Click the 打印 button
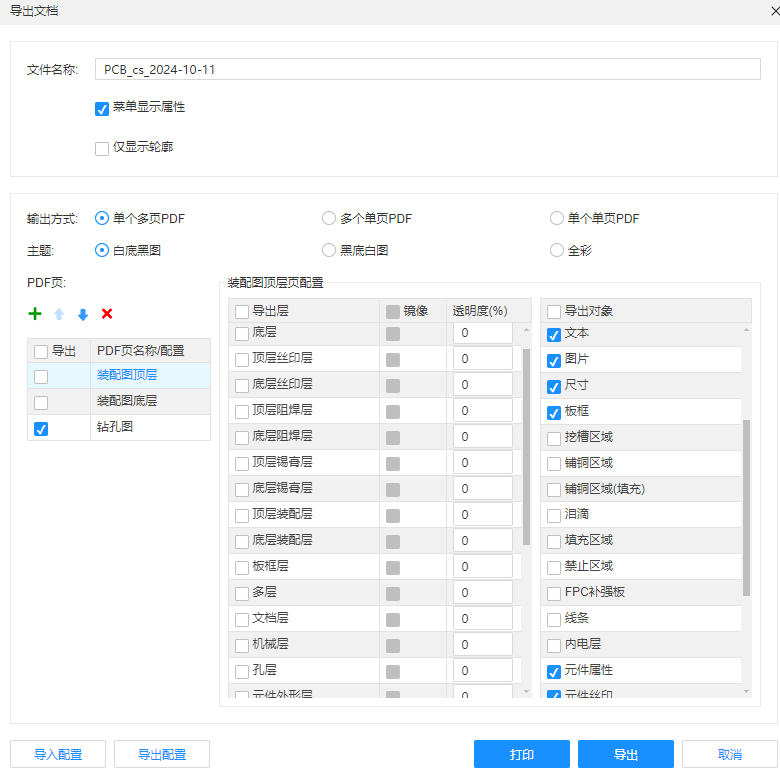This screenshot has height=778, width=780. pos(522,754)
